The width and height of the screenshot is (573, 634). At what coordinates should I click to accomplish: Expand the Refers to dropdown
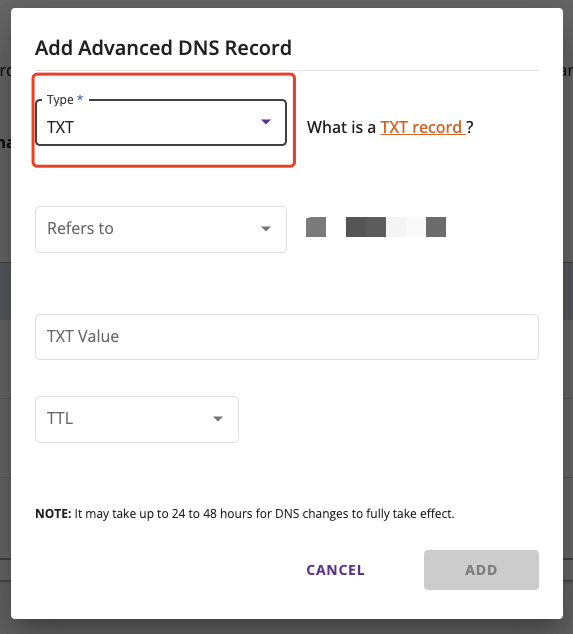(161, 229)
